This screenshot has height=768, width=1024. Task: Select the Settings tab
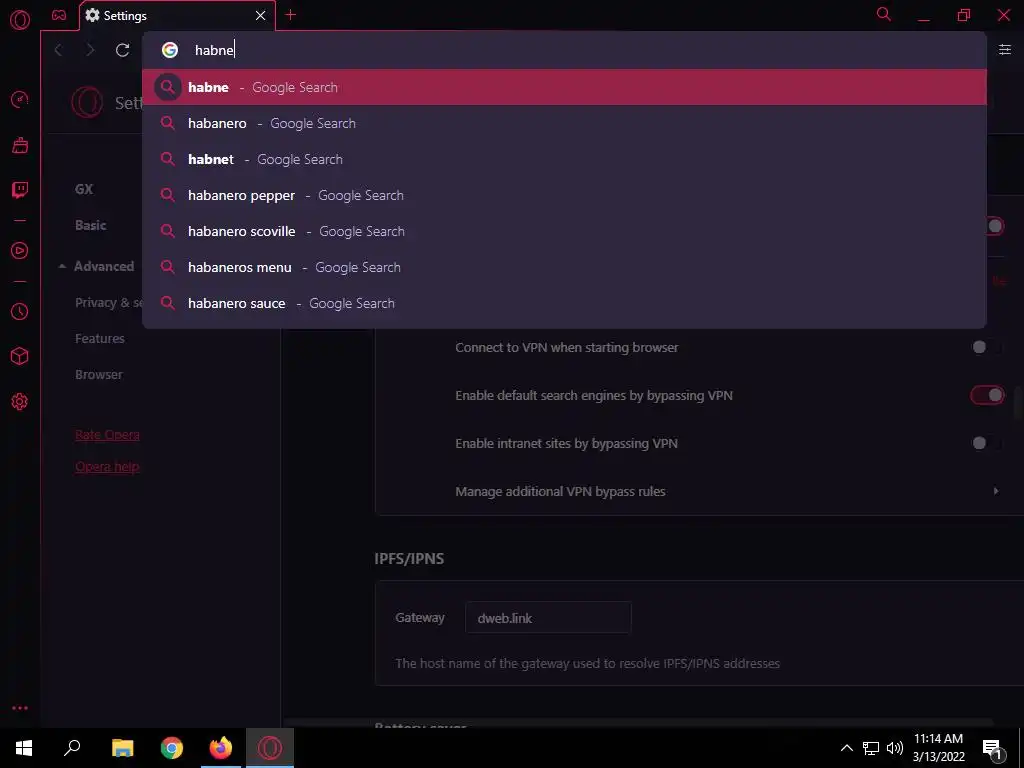tap(177, 16)
